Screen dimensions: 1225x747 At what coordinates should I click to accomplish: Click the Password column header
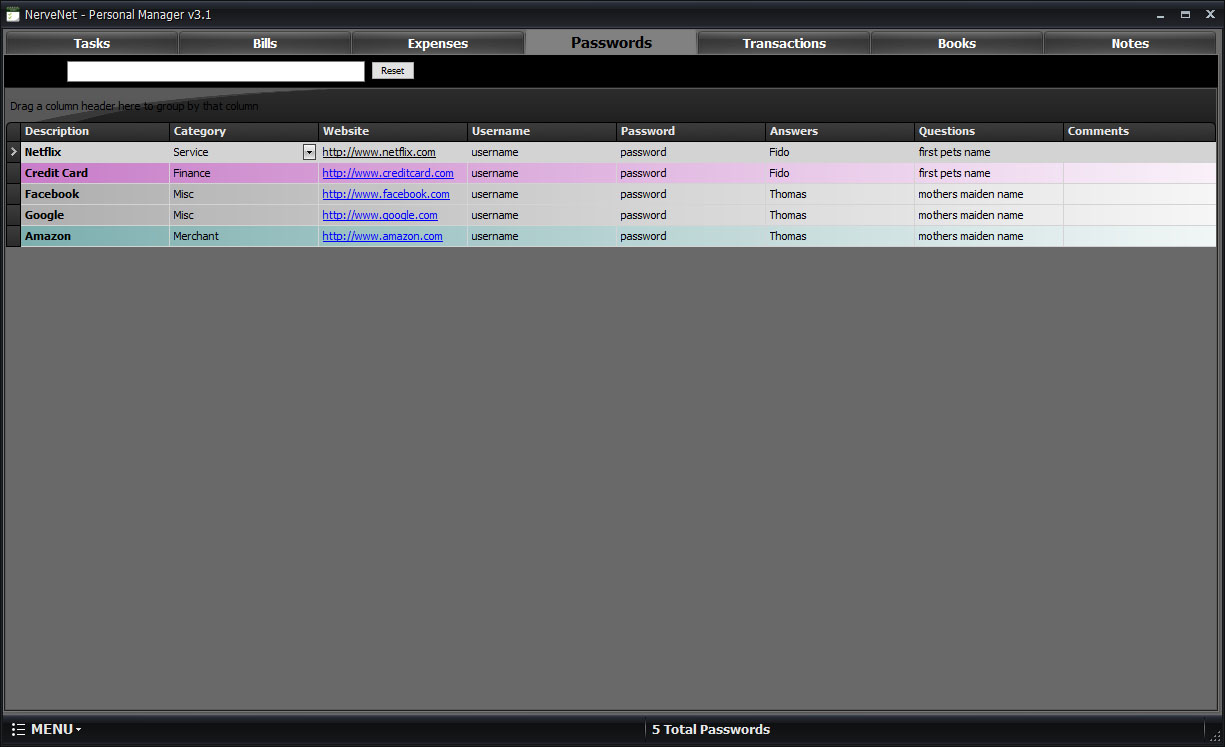[x=690, y=131]
